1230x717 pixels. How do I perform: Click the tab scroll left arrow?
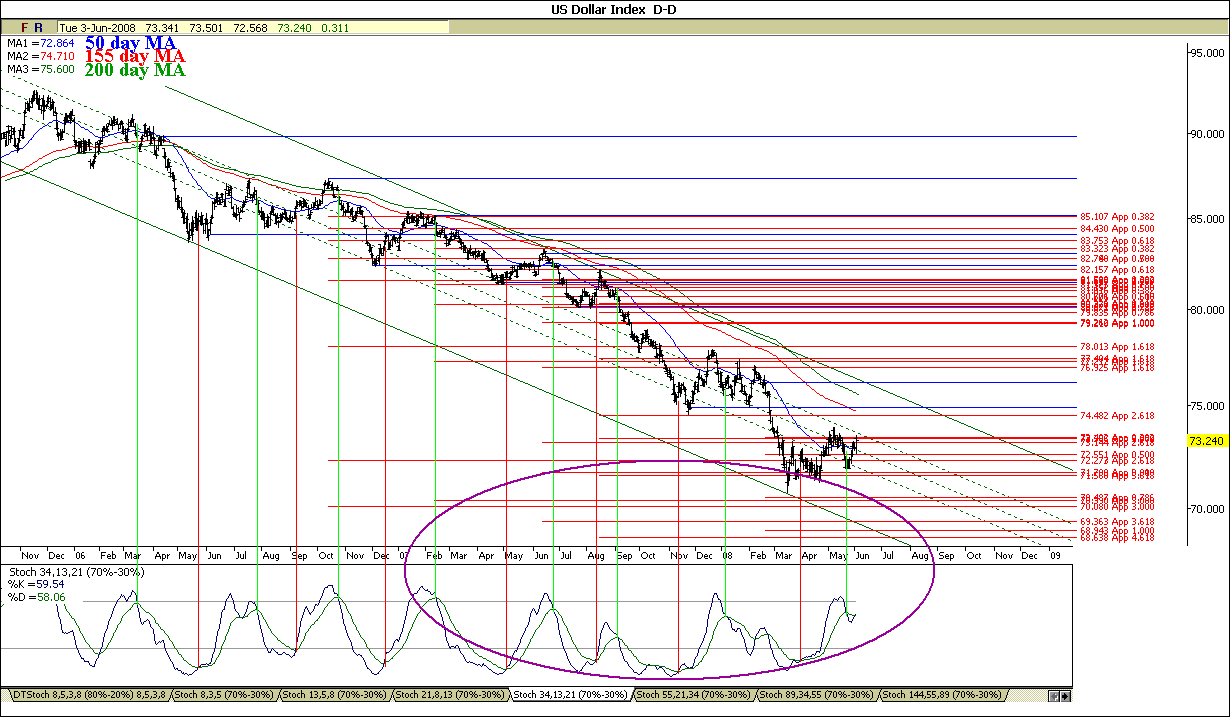pyautogui.click(x=1054, y=695)
